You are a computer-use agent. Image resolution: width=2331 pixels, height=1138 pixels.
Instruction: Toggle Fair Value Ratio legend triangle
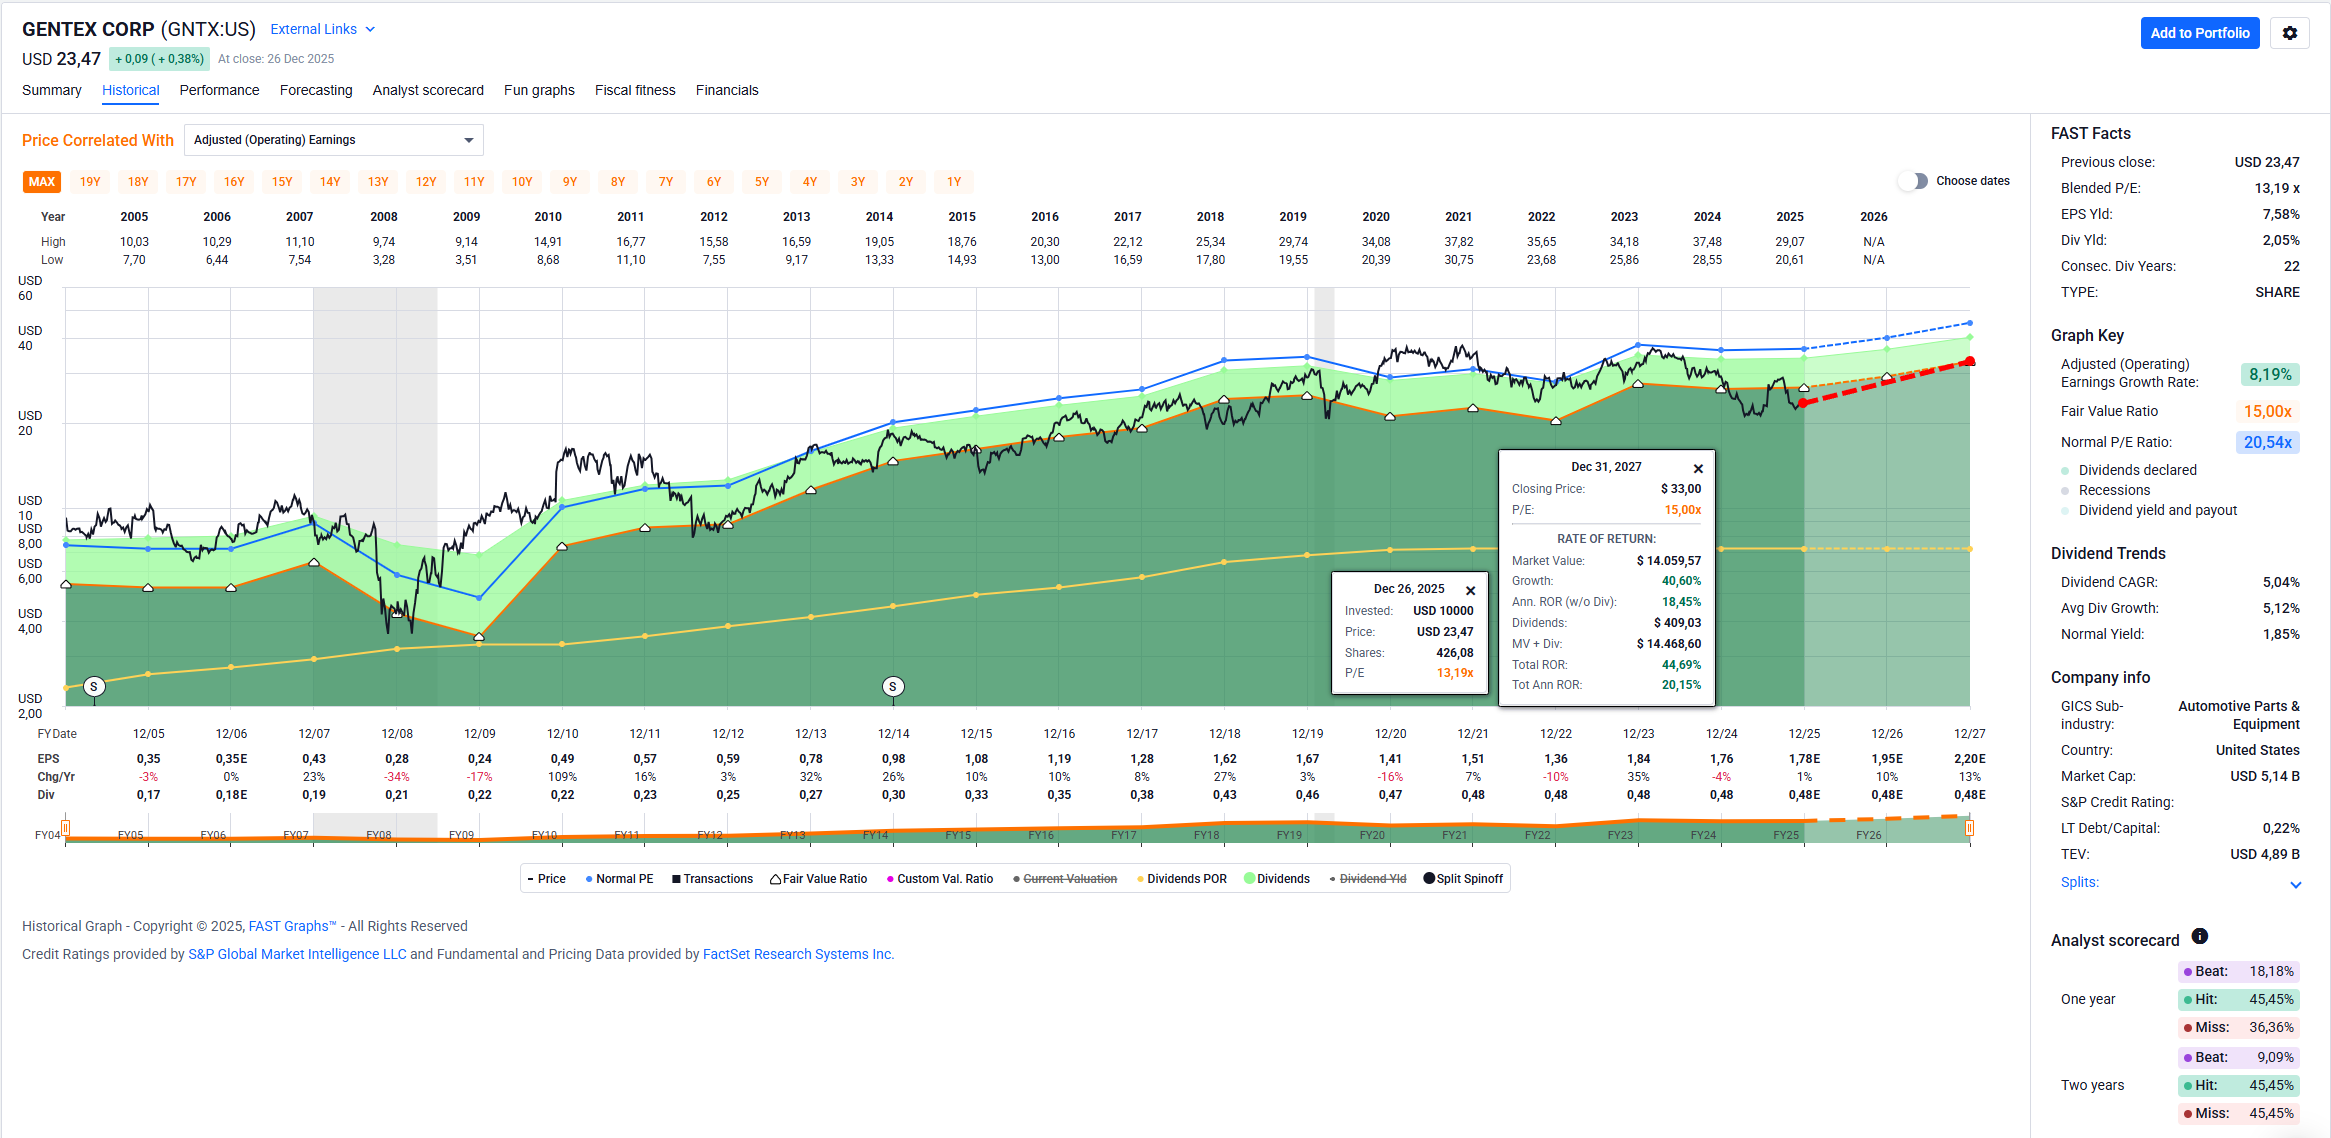click(x=775, y=879)
